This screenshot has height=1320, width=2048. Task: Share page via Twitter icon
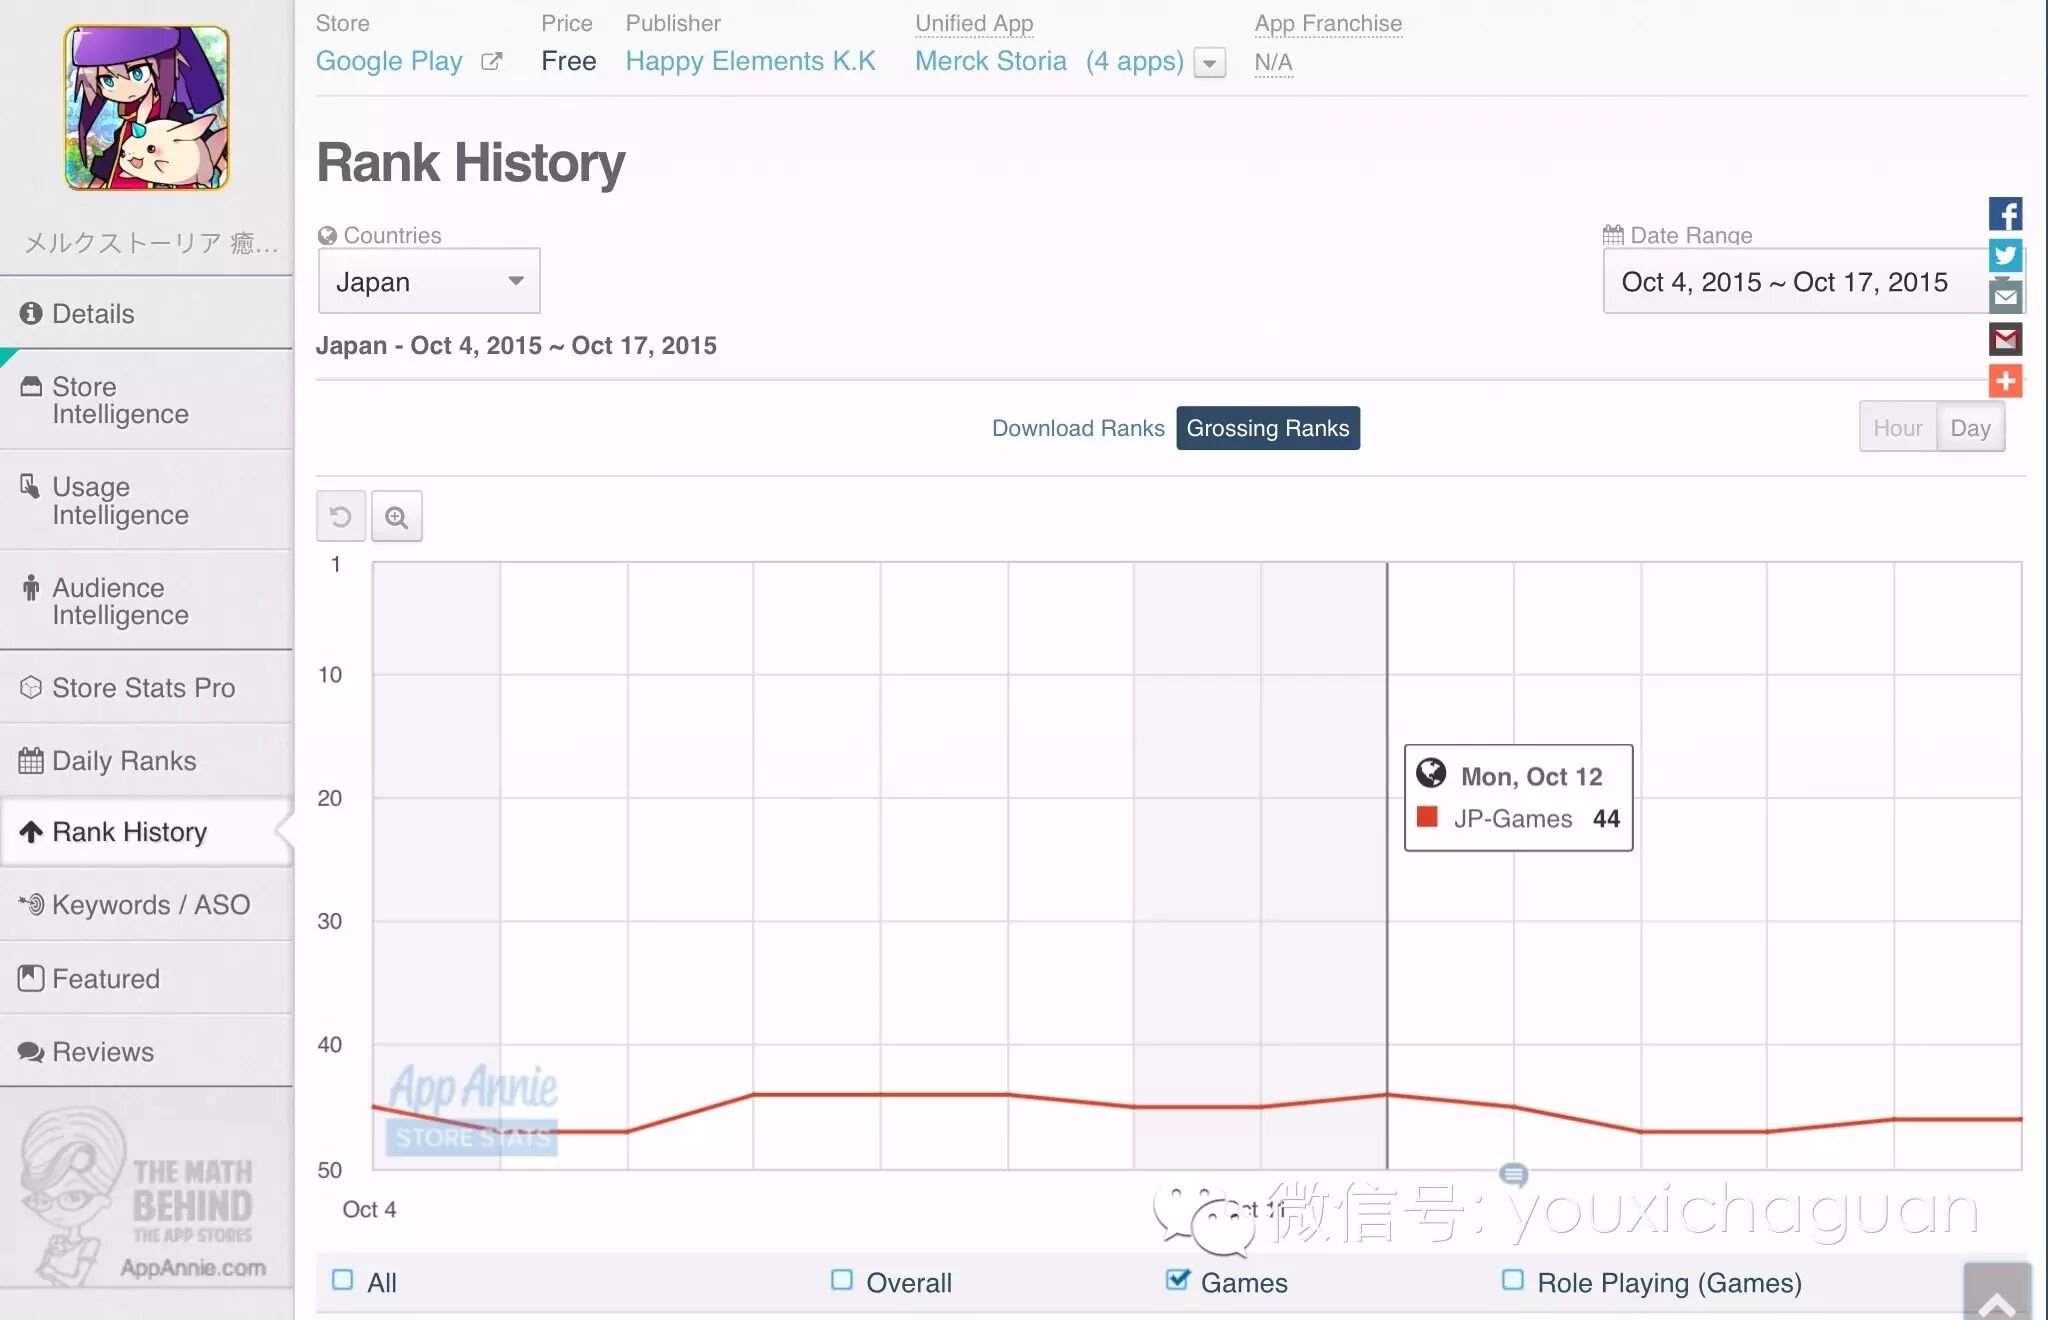click(x=2005, y=255)
